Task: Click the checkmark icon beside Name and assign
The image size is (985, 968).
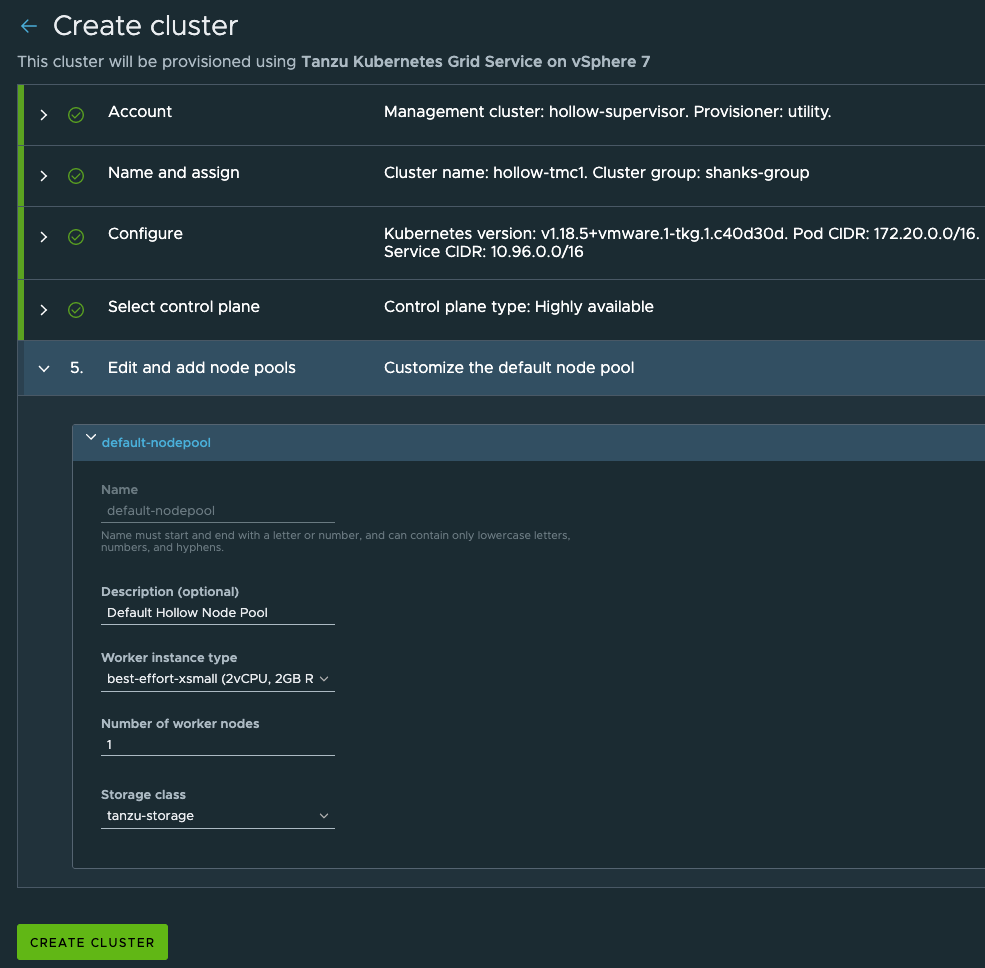Action: pyautogui.click(x=76, y=176)
